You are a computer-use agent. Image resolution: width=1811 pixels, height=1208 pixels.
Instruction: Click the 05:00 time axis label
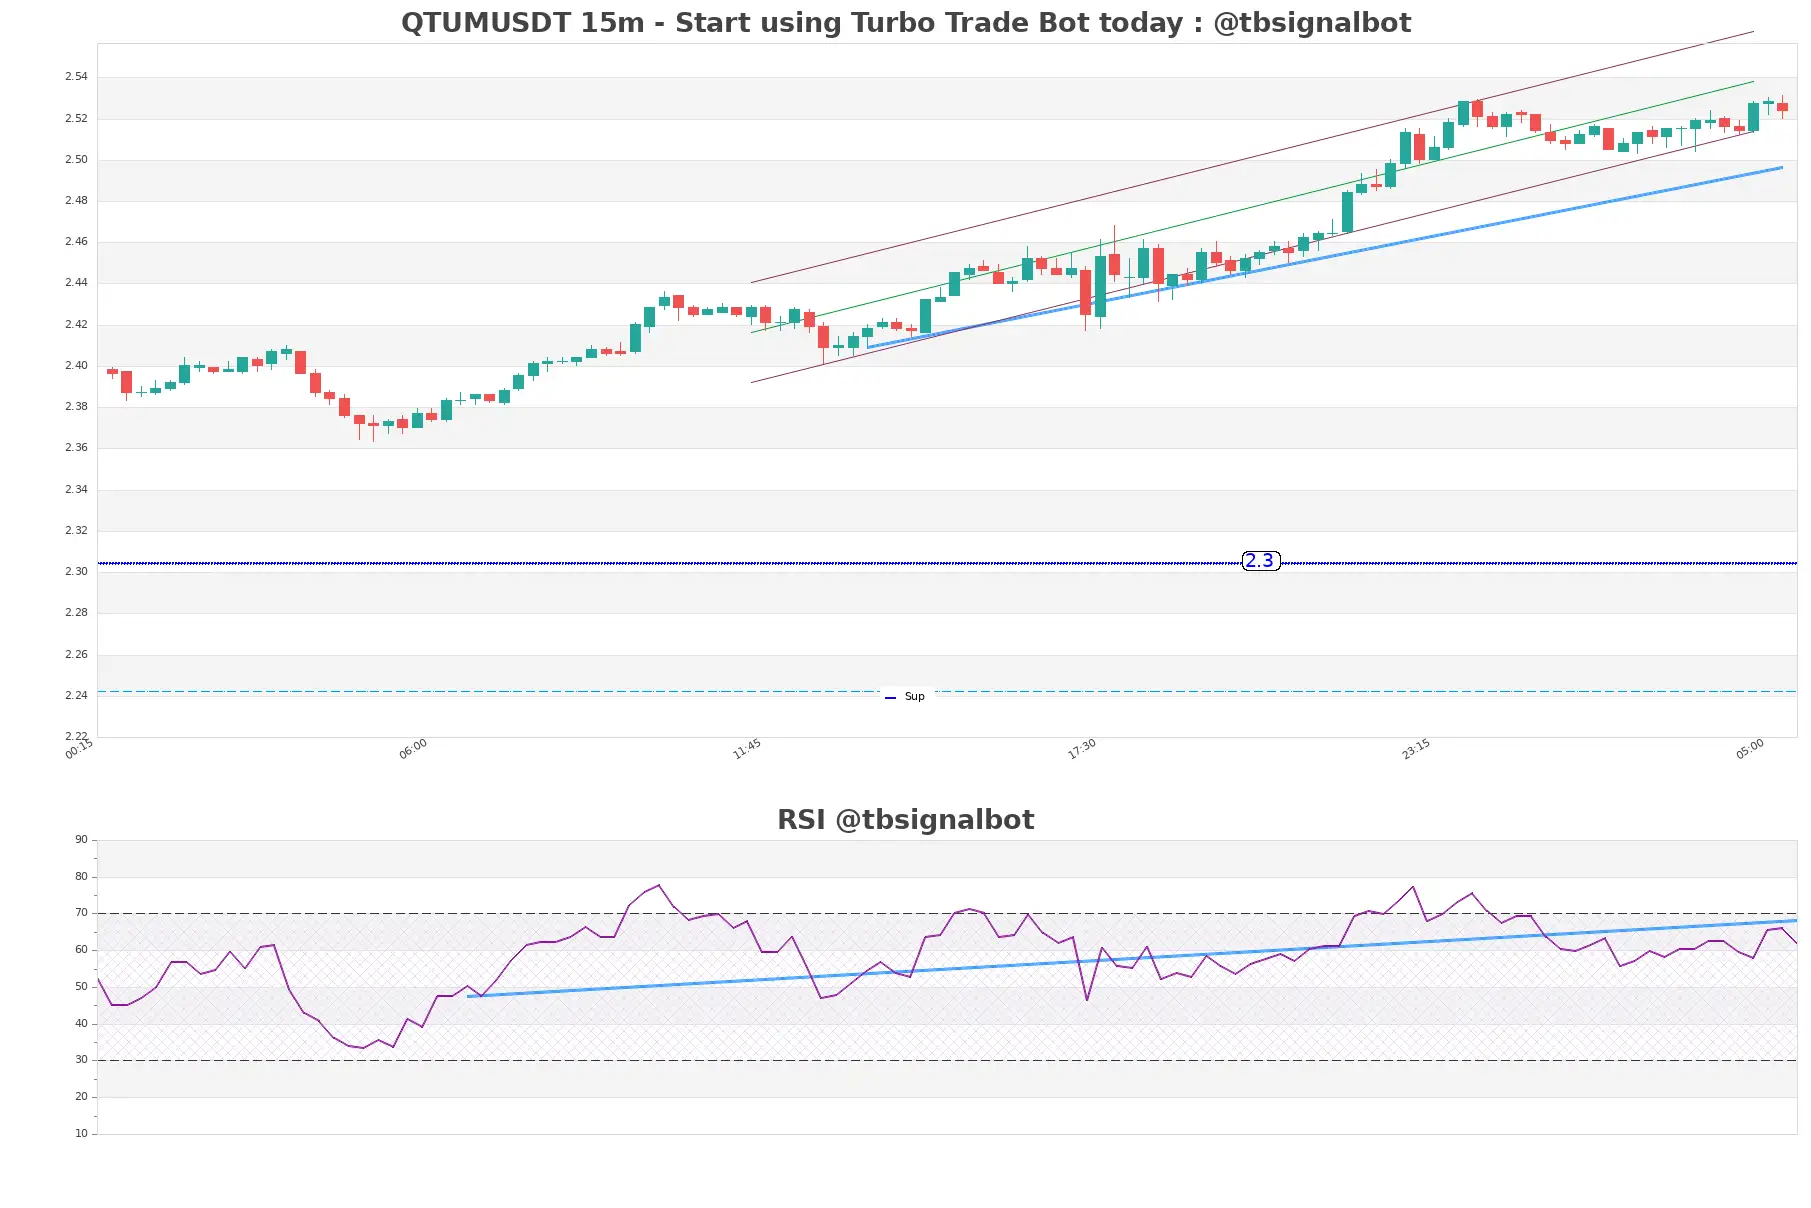click(x=1750, y=749)
